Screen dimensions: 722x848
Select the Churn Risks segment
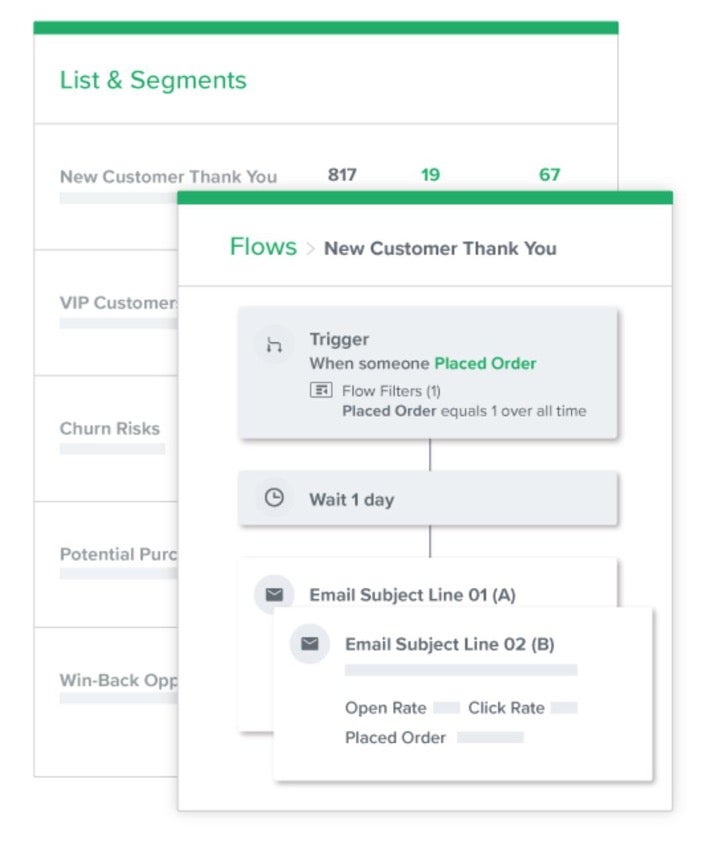110,428
